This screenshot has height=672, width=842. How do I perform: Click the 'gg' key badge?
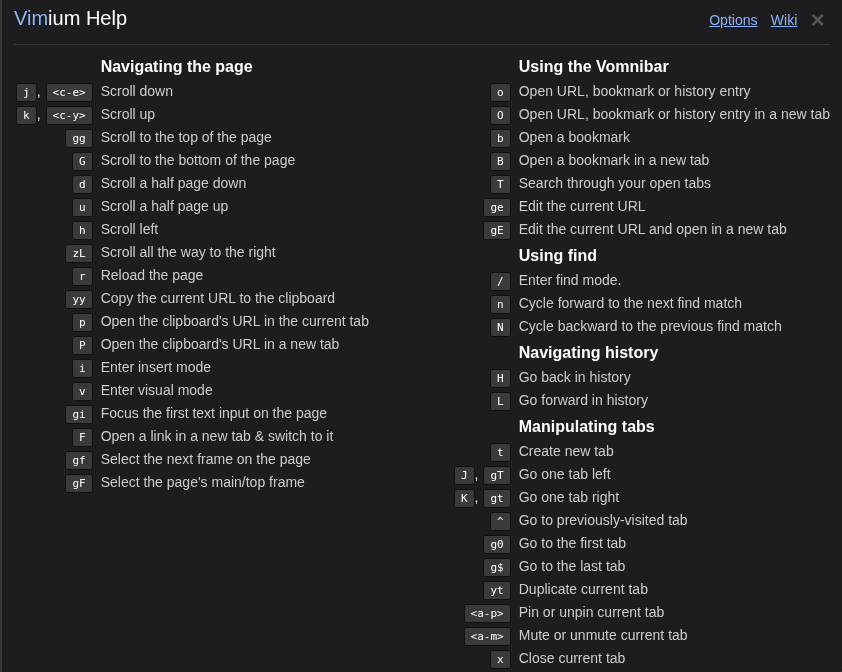pyautogui.click(x=79, y=139)
